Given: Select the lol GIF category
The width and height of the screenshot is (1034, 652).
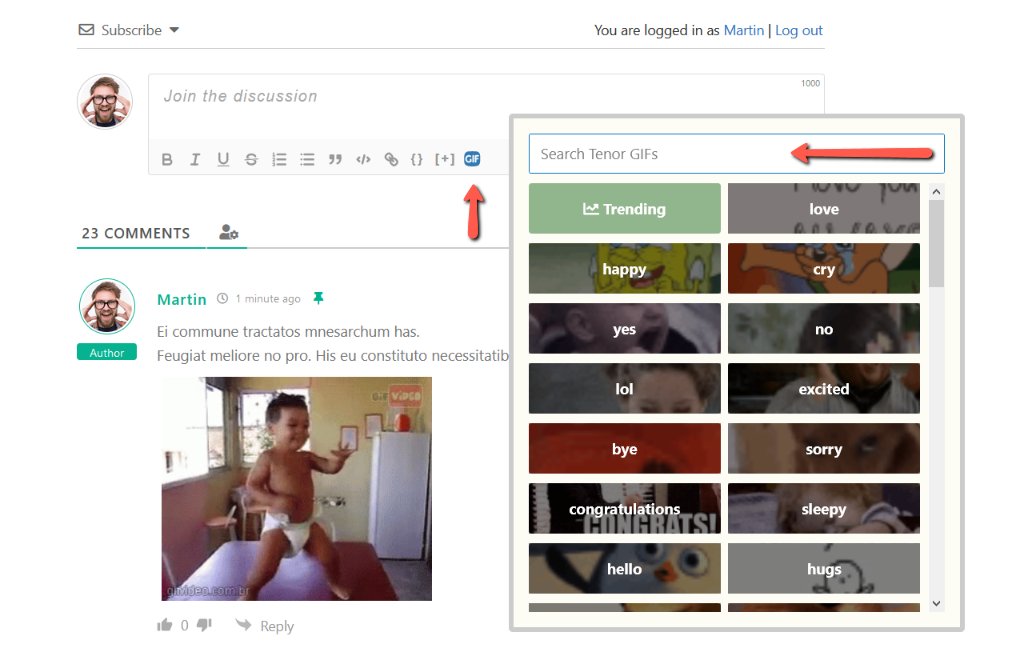Looking at the screenshot, I should (x=624, y=388).
